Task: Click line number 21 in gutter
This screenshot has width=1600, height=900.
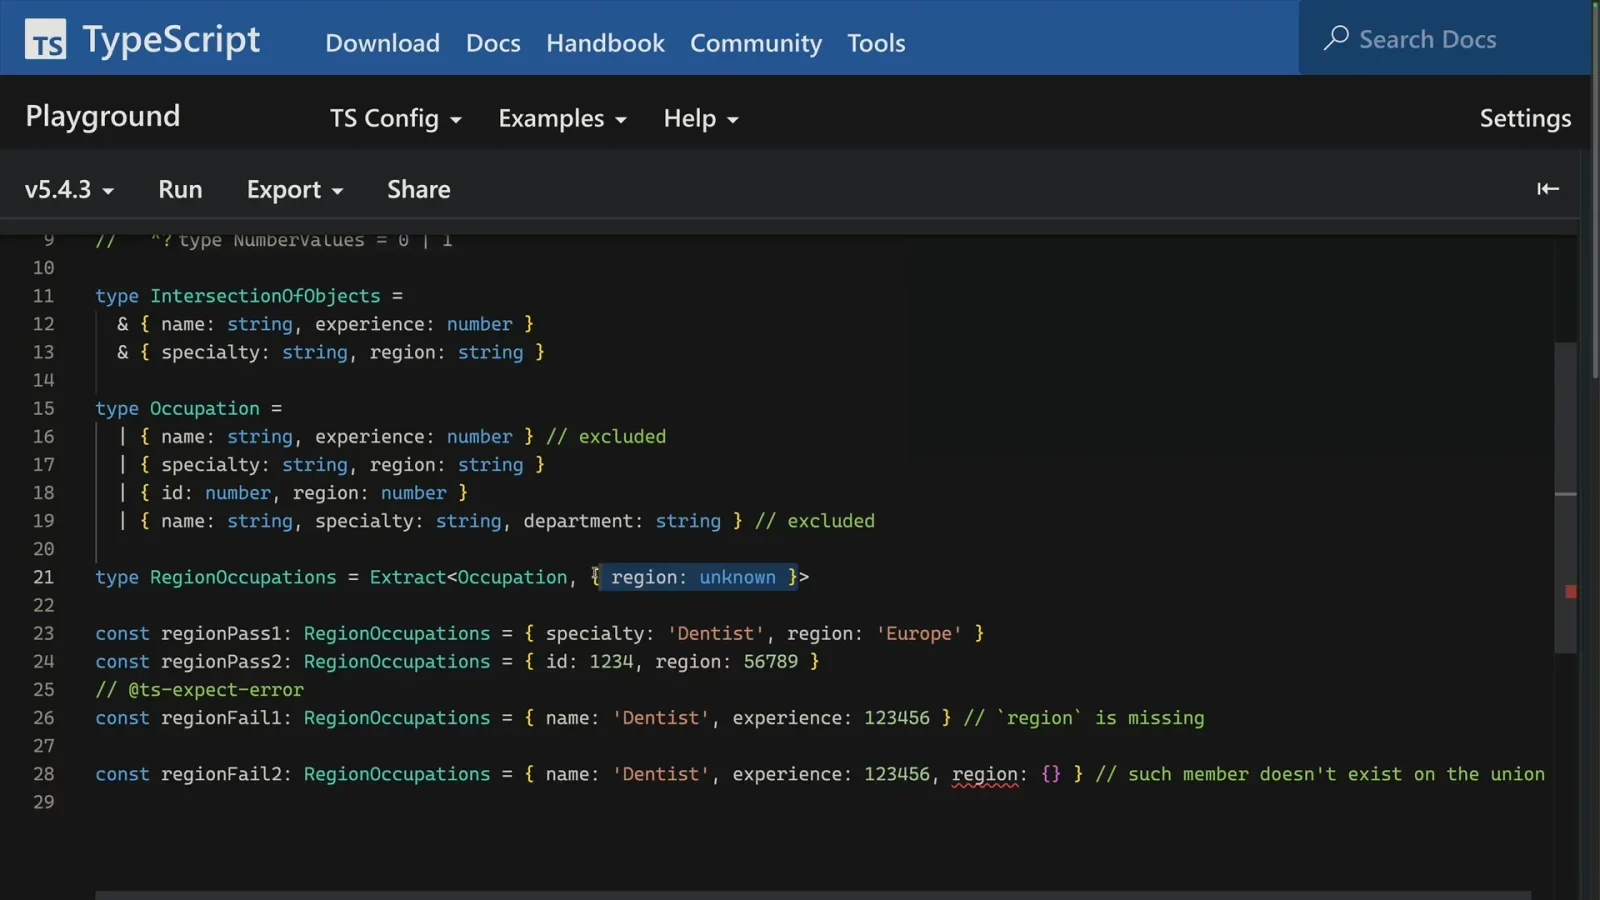Action: (x=43, y=577)
